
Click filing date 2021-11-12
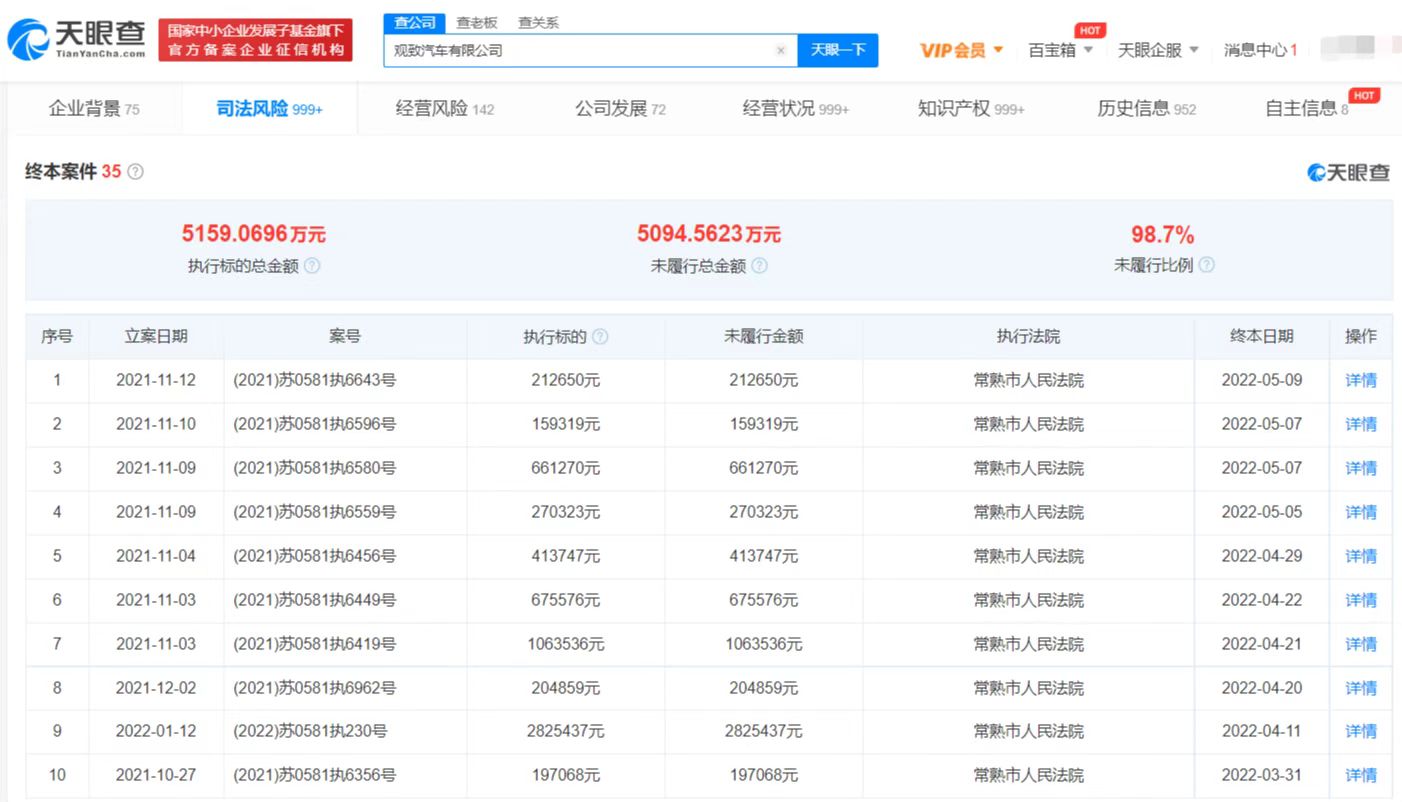(x=156, y=380)
